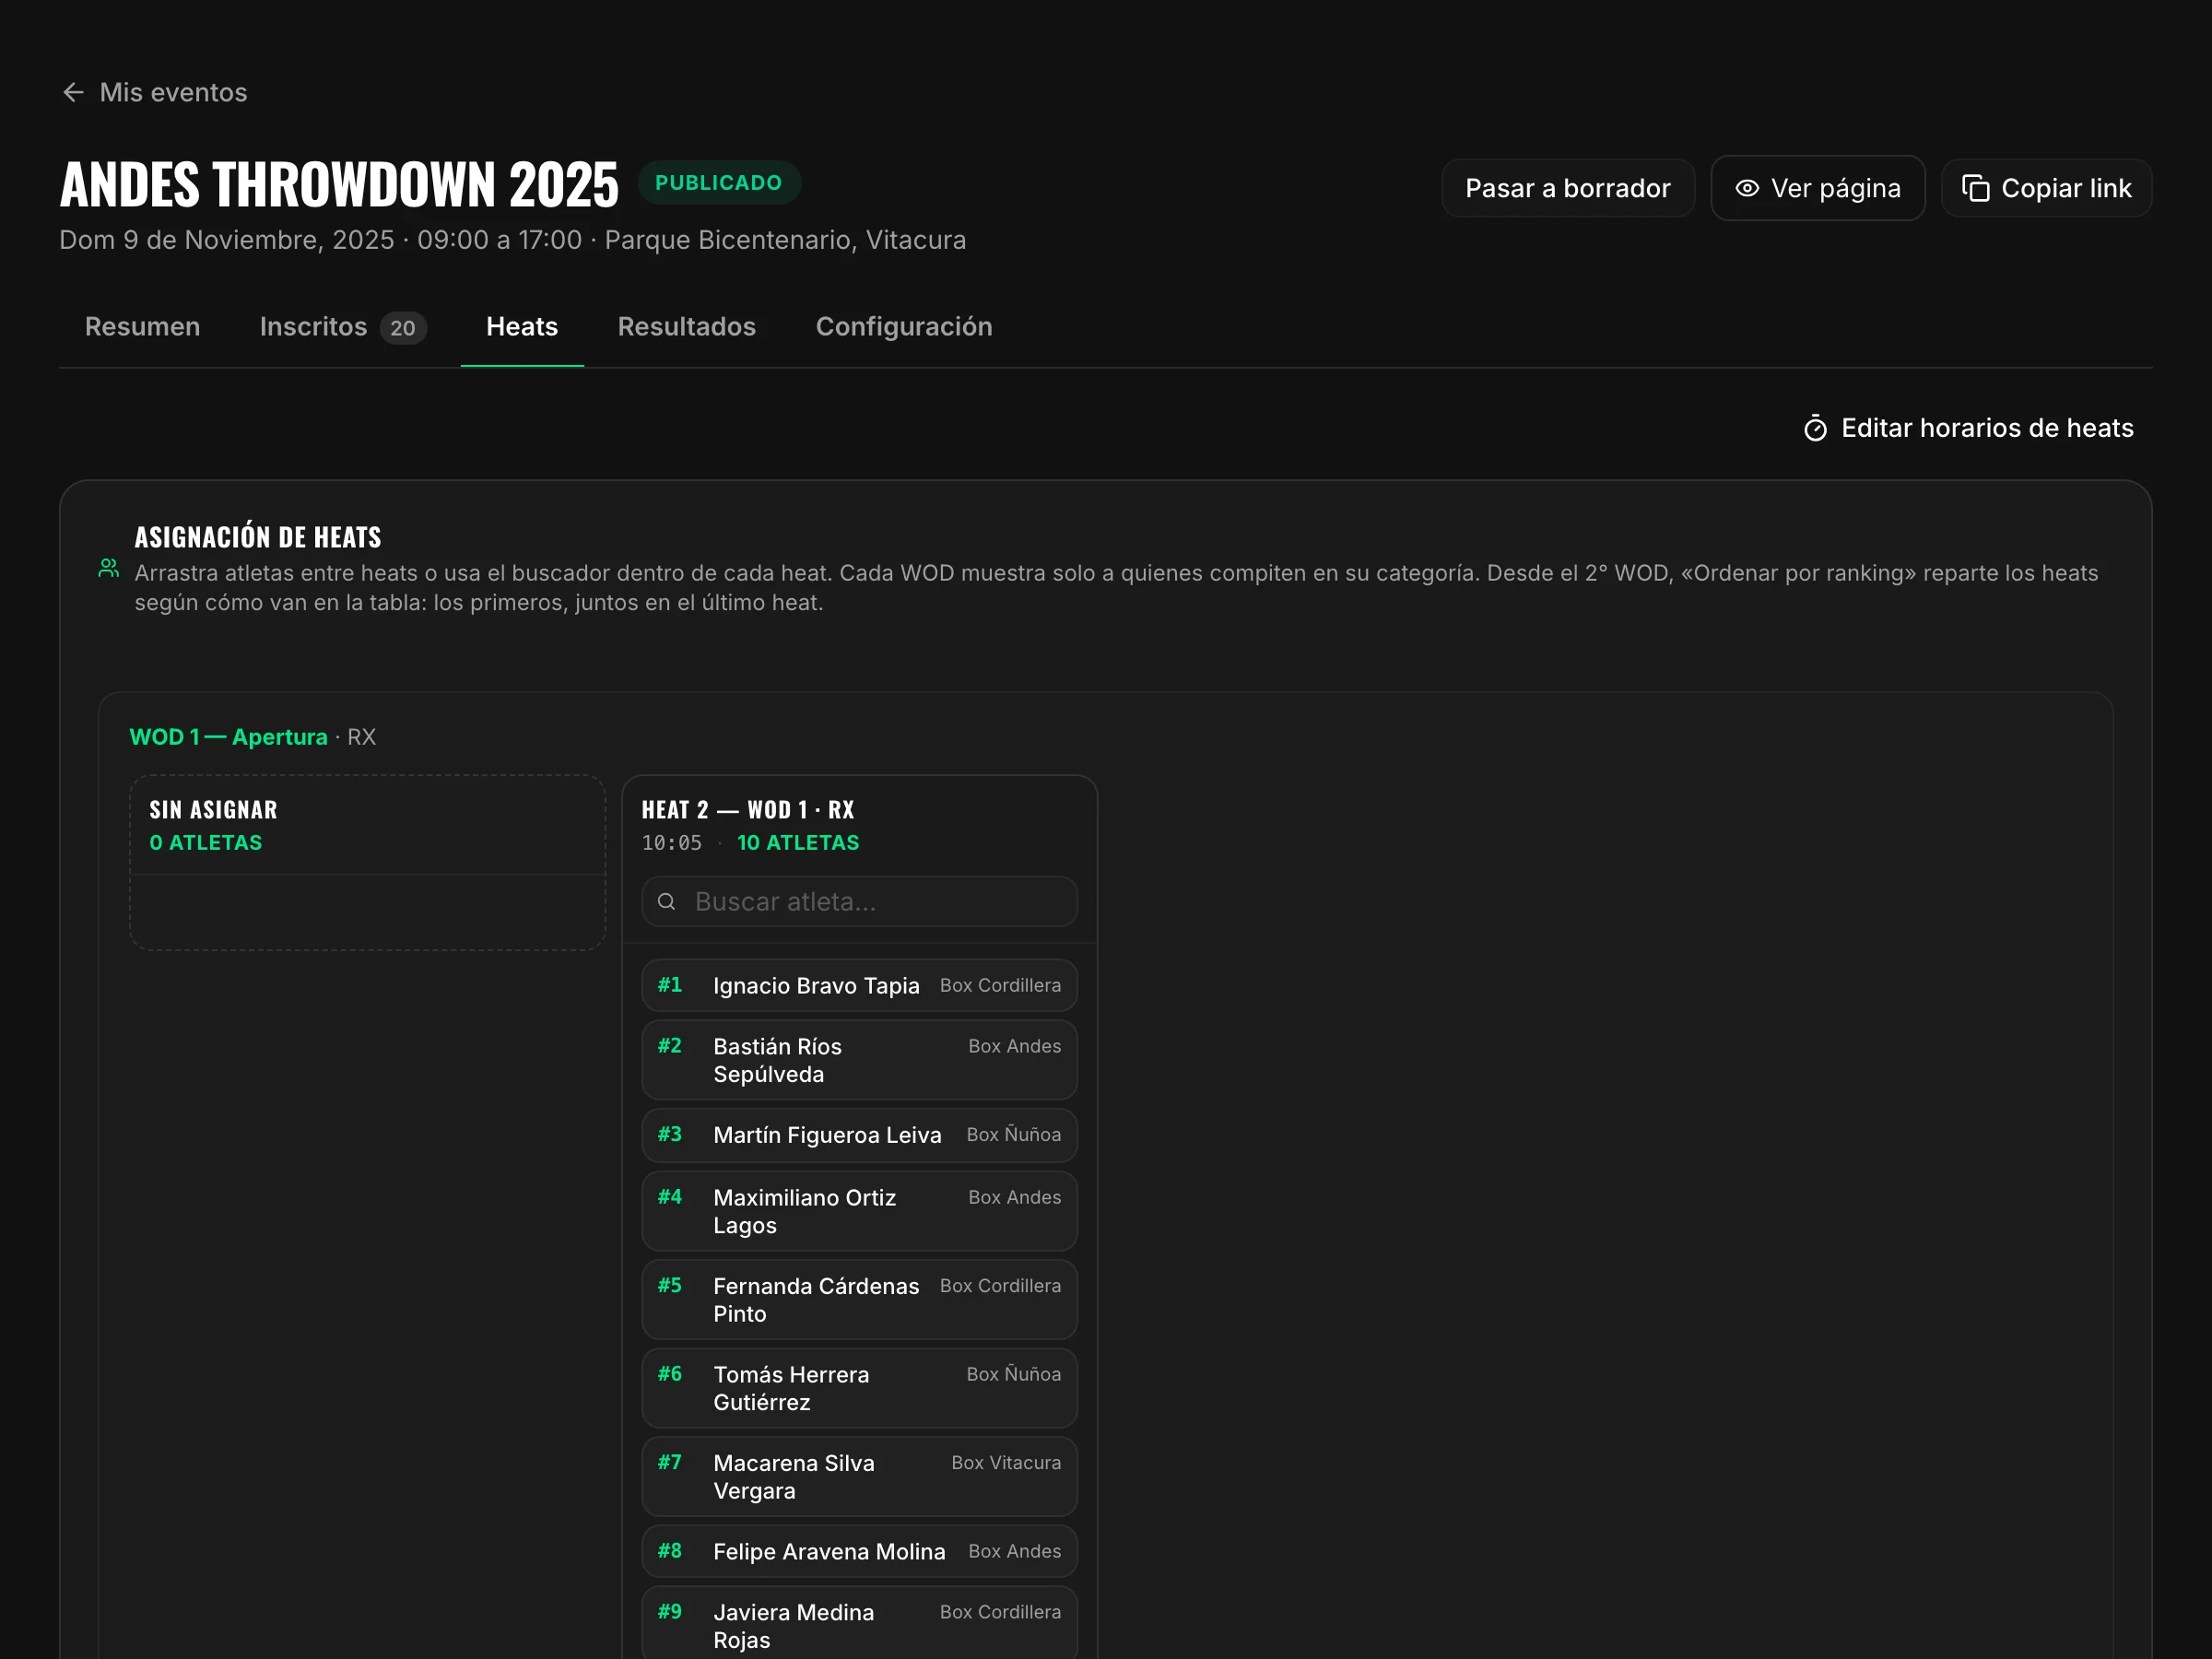The width and height of the screenshot is (2212, 1659).
Task: Focus the Buscar atleta search field
Action: coord(859,902)
